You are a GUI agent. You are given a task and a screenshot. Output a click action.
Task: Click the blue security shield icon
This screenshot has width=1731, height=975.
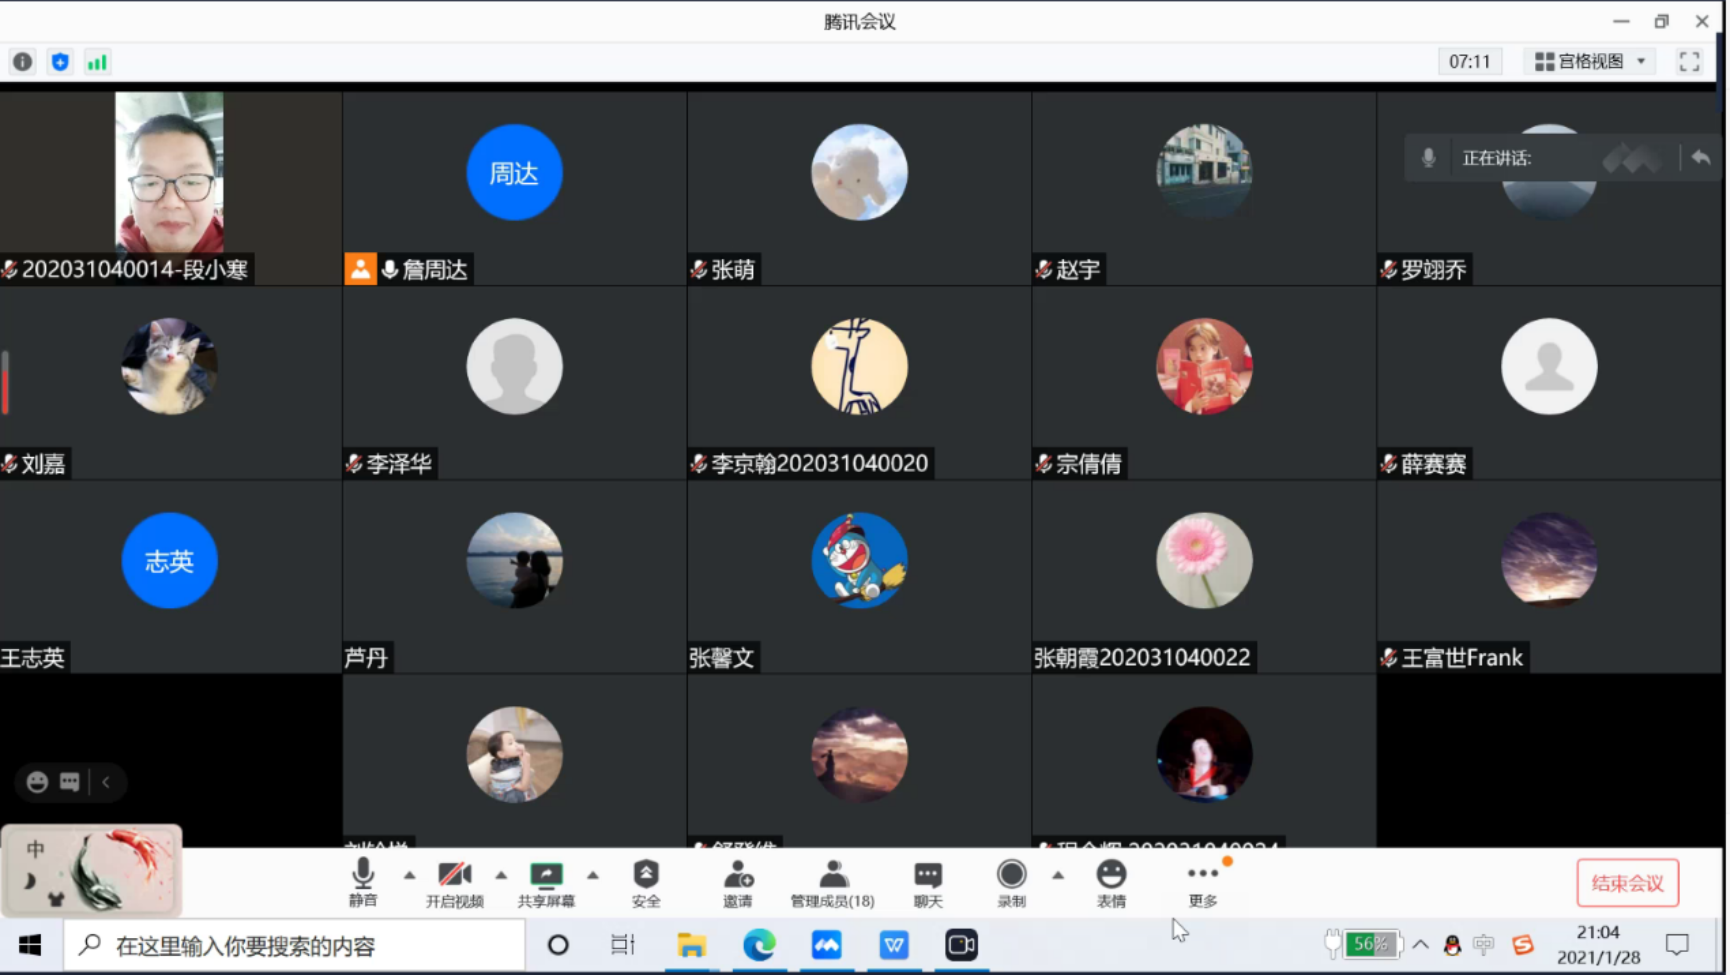point(60,62)
